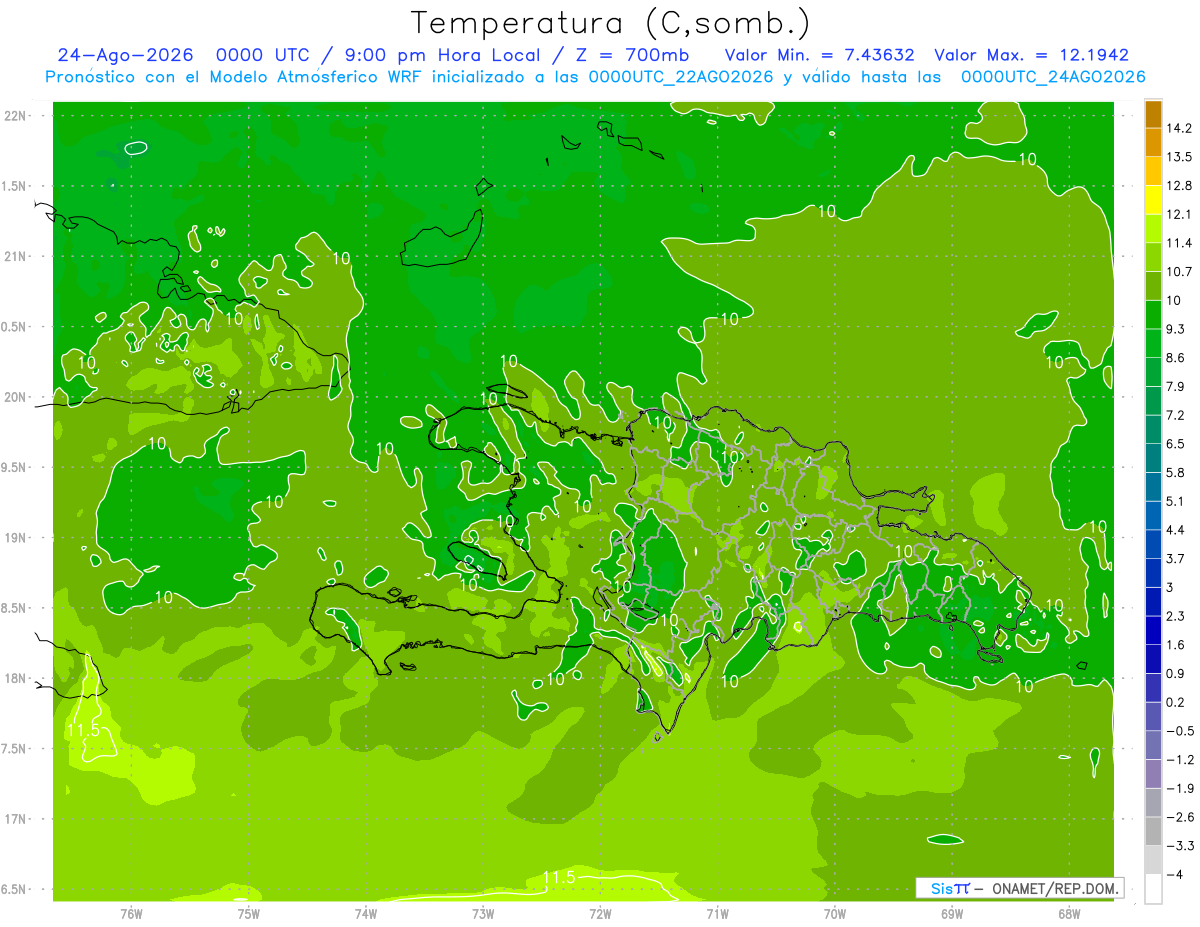Image resolution: width=1200 pixels, height=927 pixels.
Task: Click the 3.7 colorbar value
Action: click(x=1176, y=558)
